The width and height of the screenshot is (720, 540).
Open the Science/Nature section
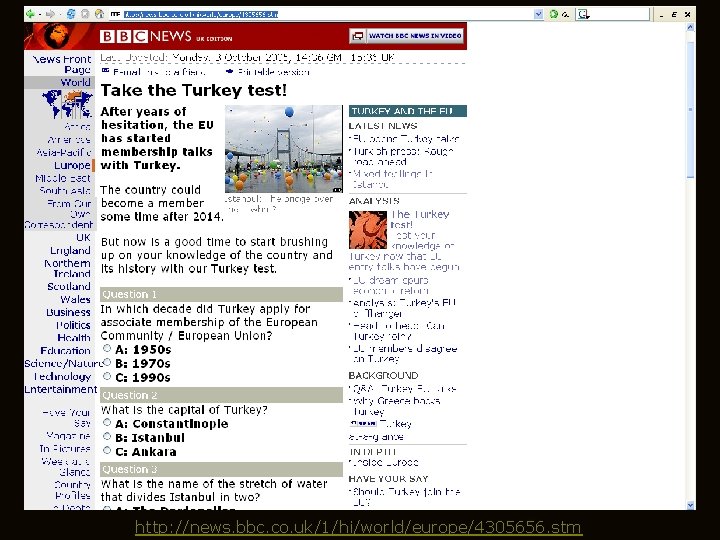point(64,363)
